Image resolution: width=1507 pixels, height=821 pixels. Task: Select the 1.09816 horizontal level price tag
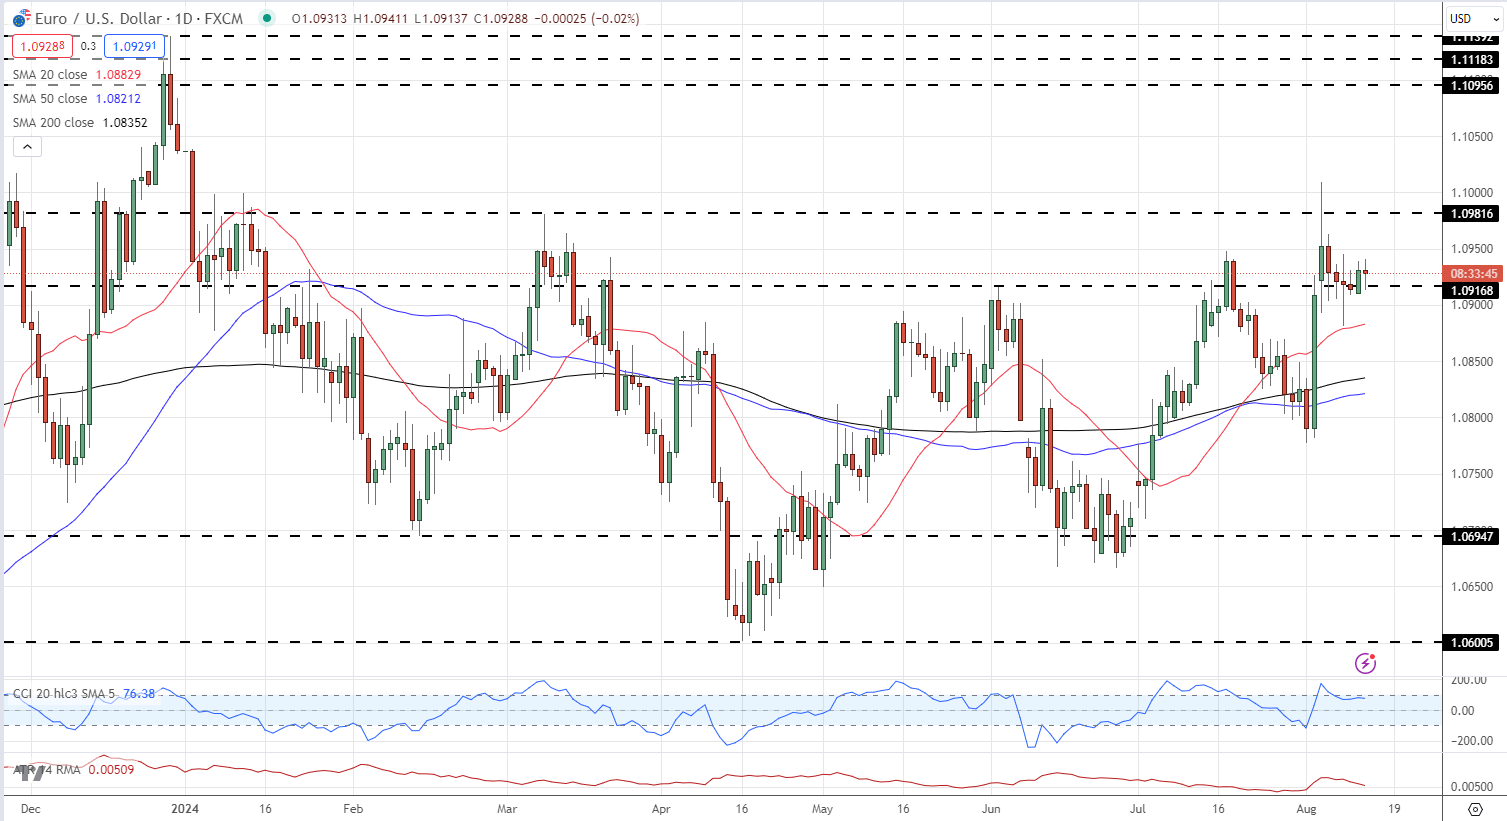point(1472,213)
